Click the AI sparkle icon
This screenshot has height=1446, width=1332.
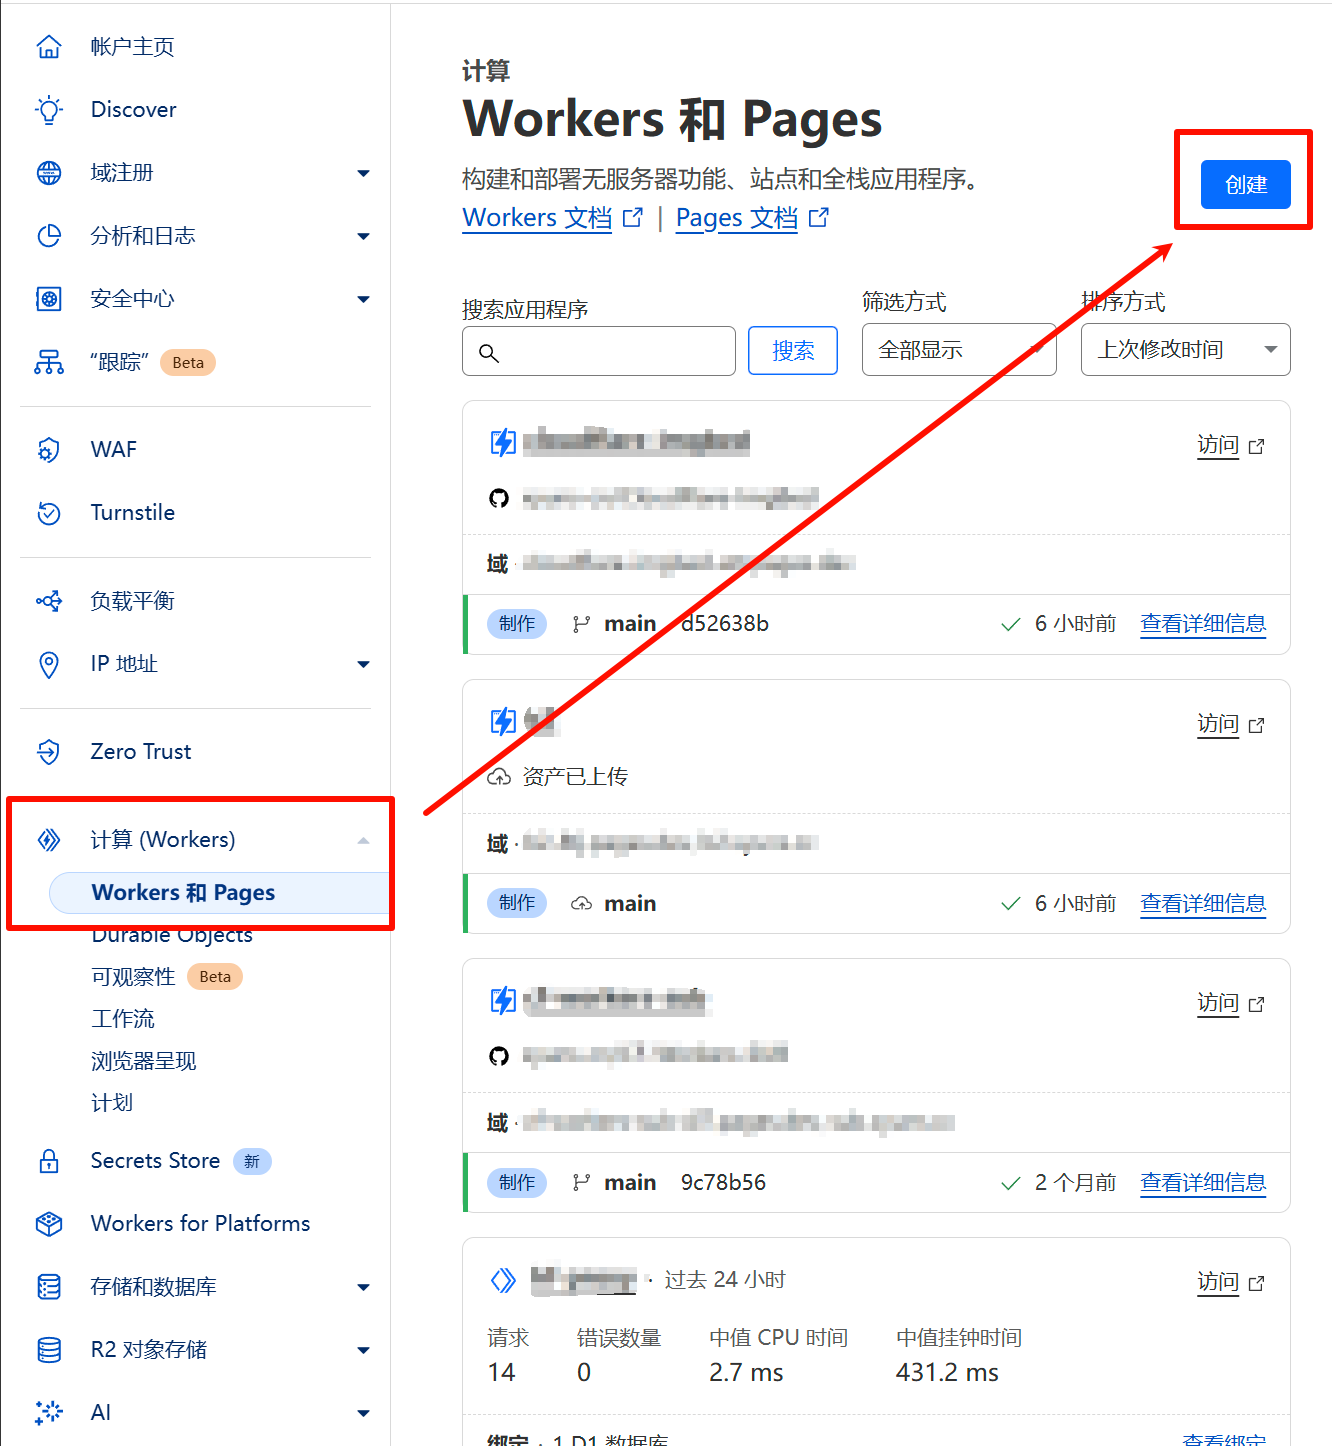[48, 1413]
